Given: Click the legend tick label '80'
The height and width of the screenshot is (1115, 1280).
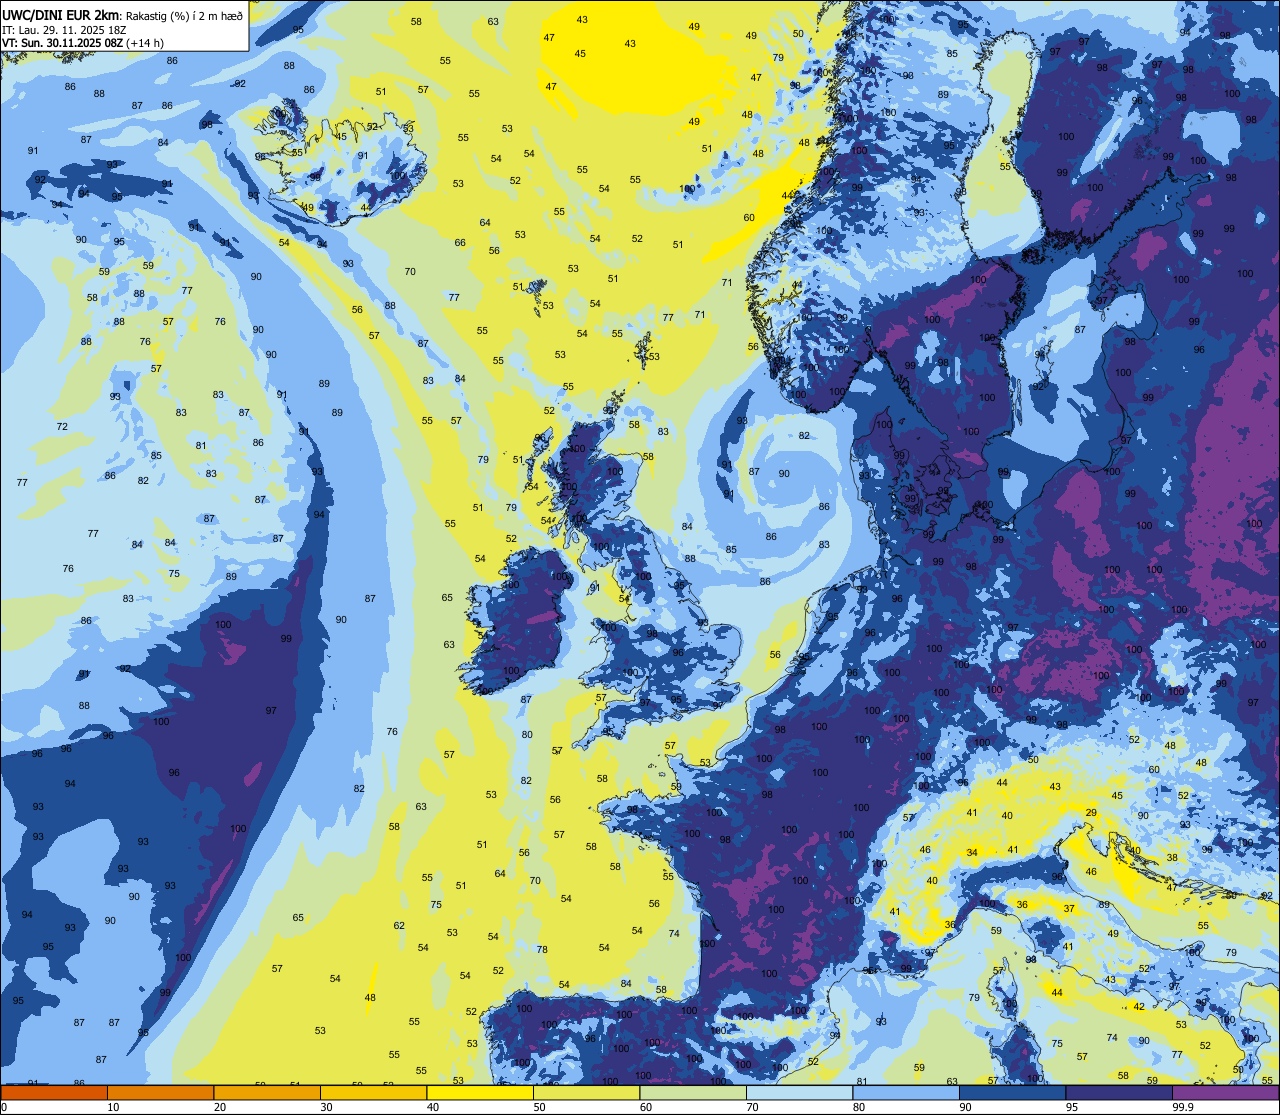Looking at the screenshot, I should (x=859, y=1107).
